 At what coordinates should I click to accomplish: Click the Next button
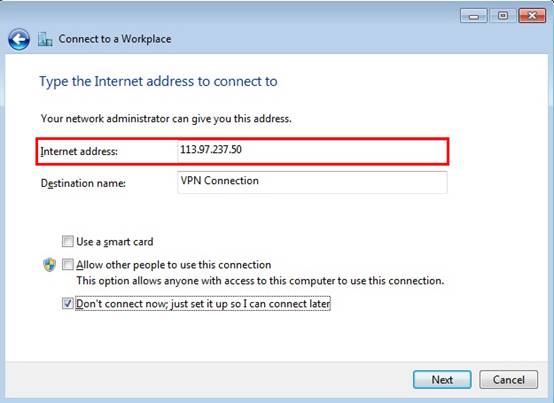[442, 380]
